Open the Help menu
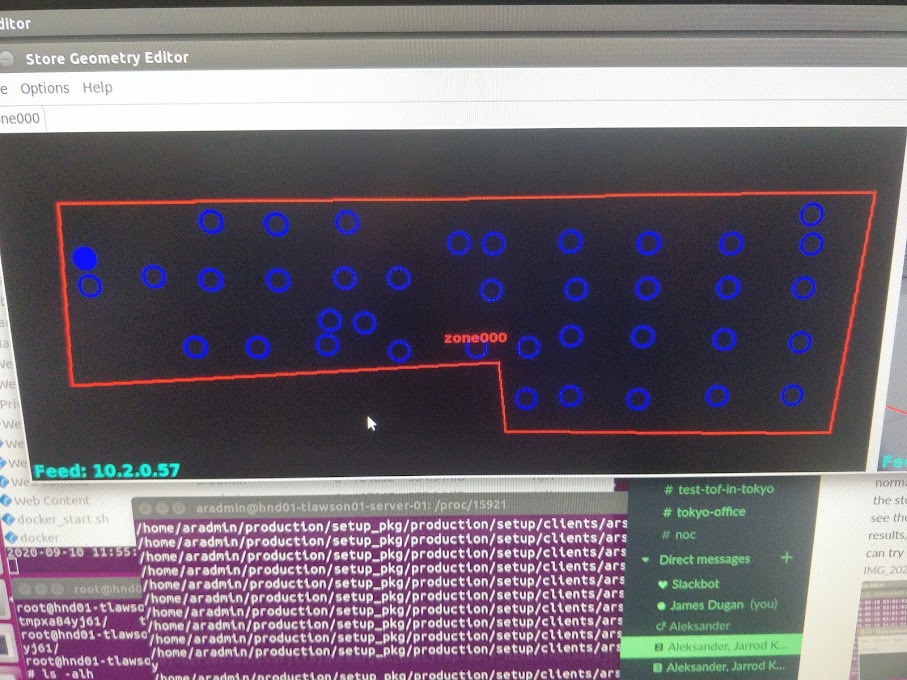Viewport: 907px width, 680px height. [97, 88]
